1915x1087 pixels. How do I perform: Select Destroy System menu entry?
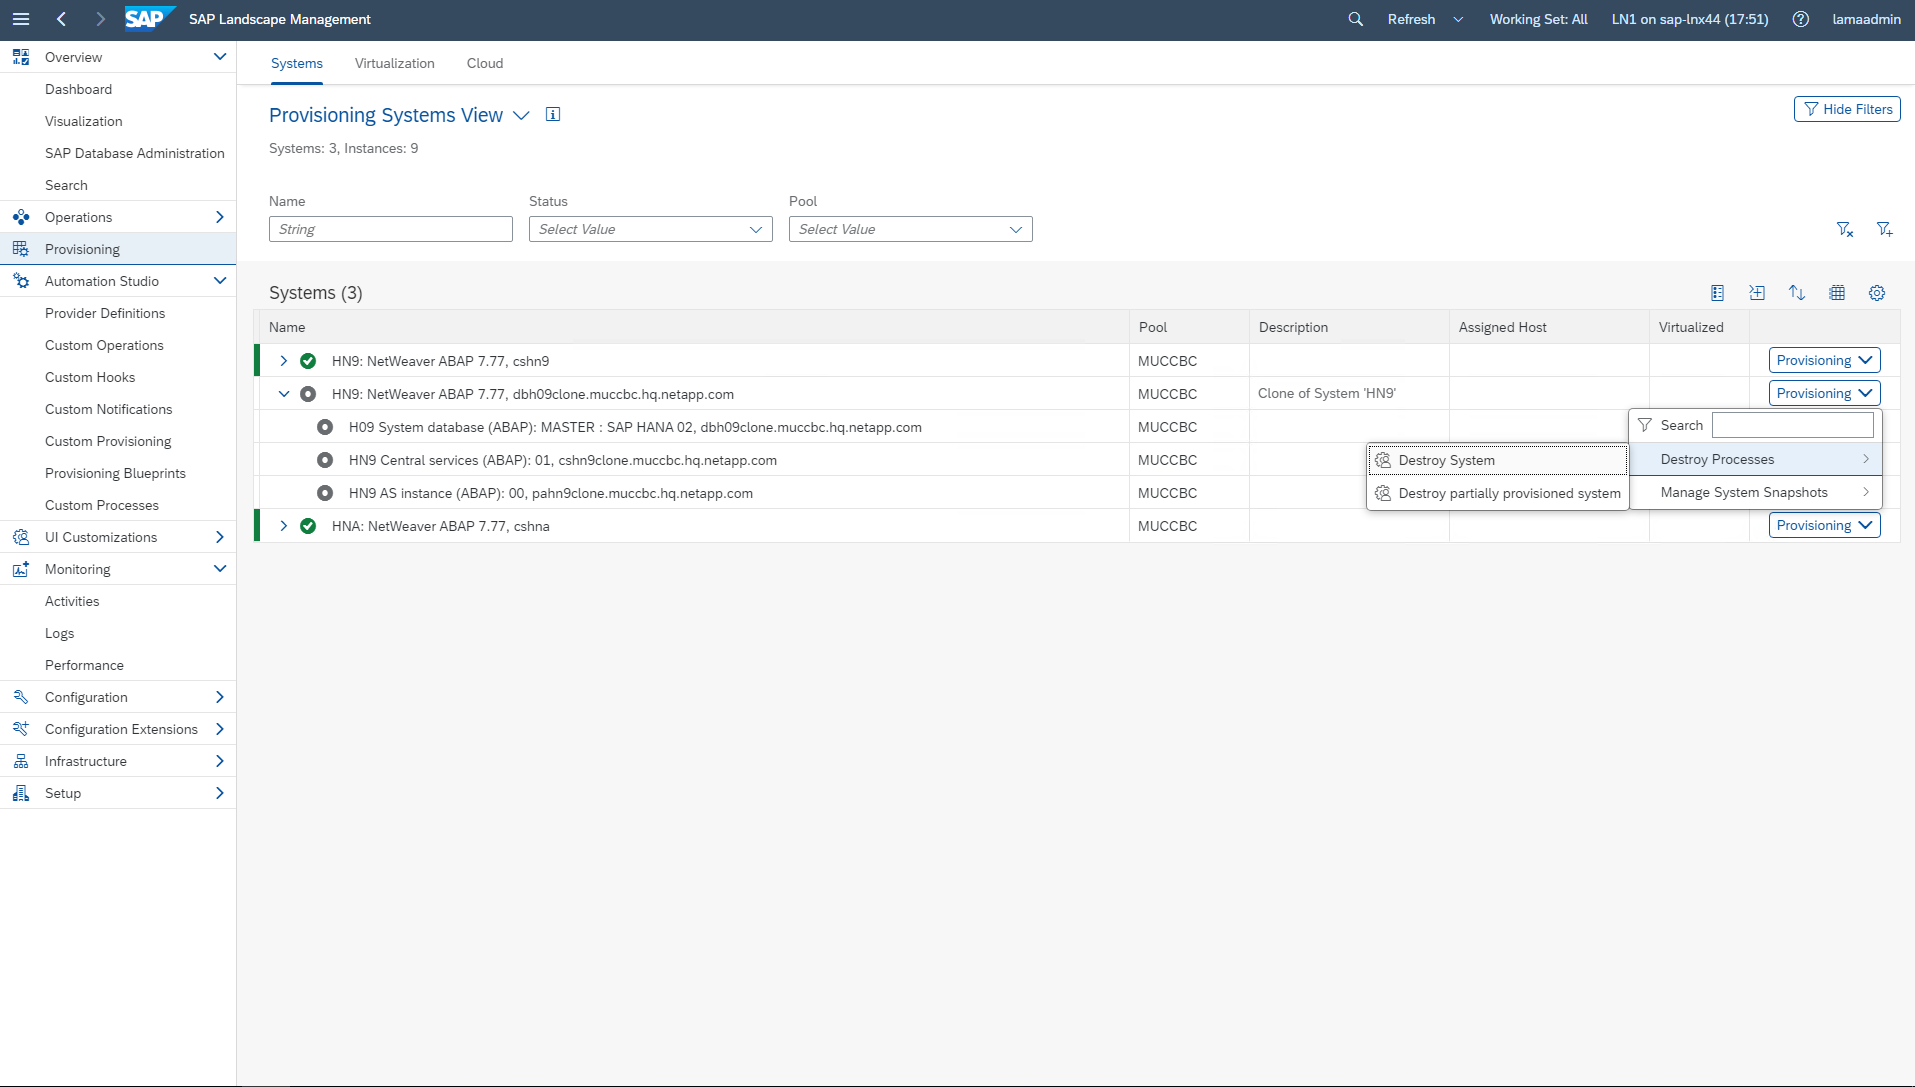(x=1446, y=460)
